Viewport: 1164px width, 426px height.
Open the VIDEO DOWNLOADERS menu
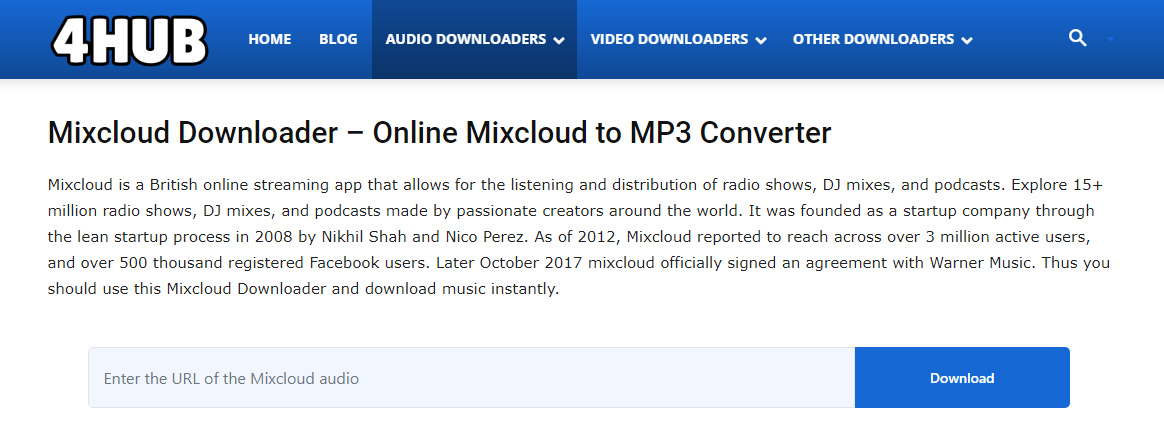(679, 39)
